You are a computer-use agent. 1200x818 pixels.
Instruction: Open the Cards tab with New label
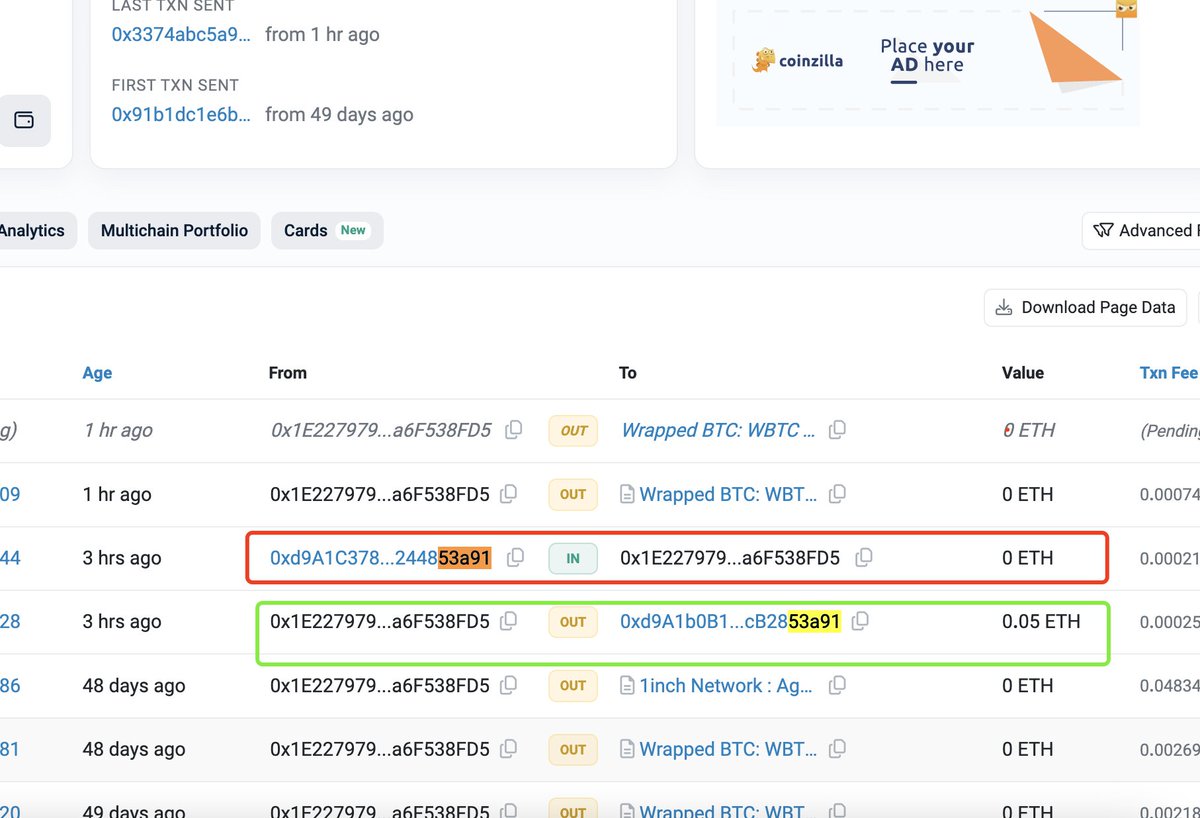(326, 230)
